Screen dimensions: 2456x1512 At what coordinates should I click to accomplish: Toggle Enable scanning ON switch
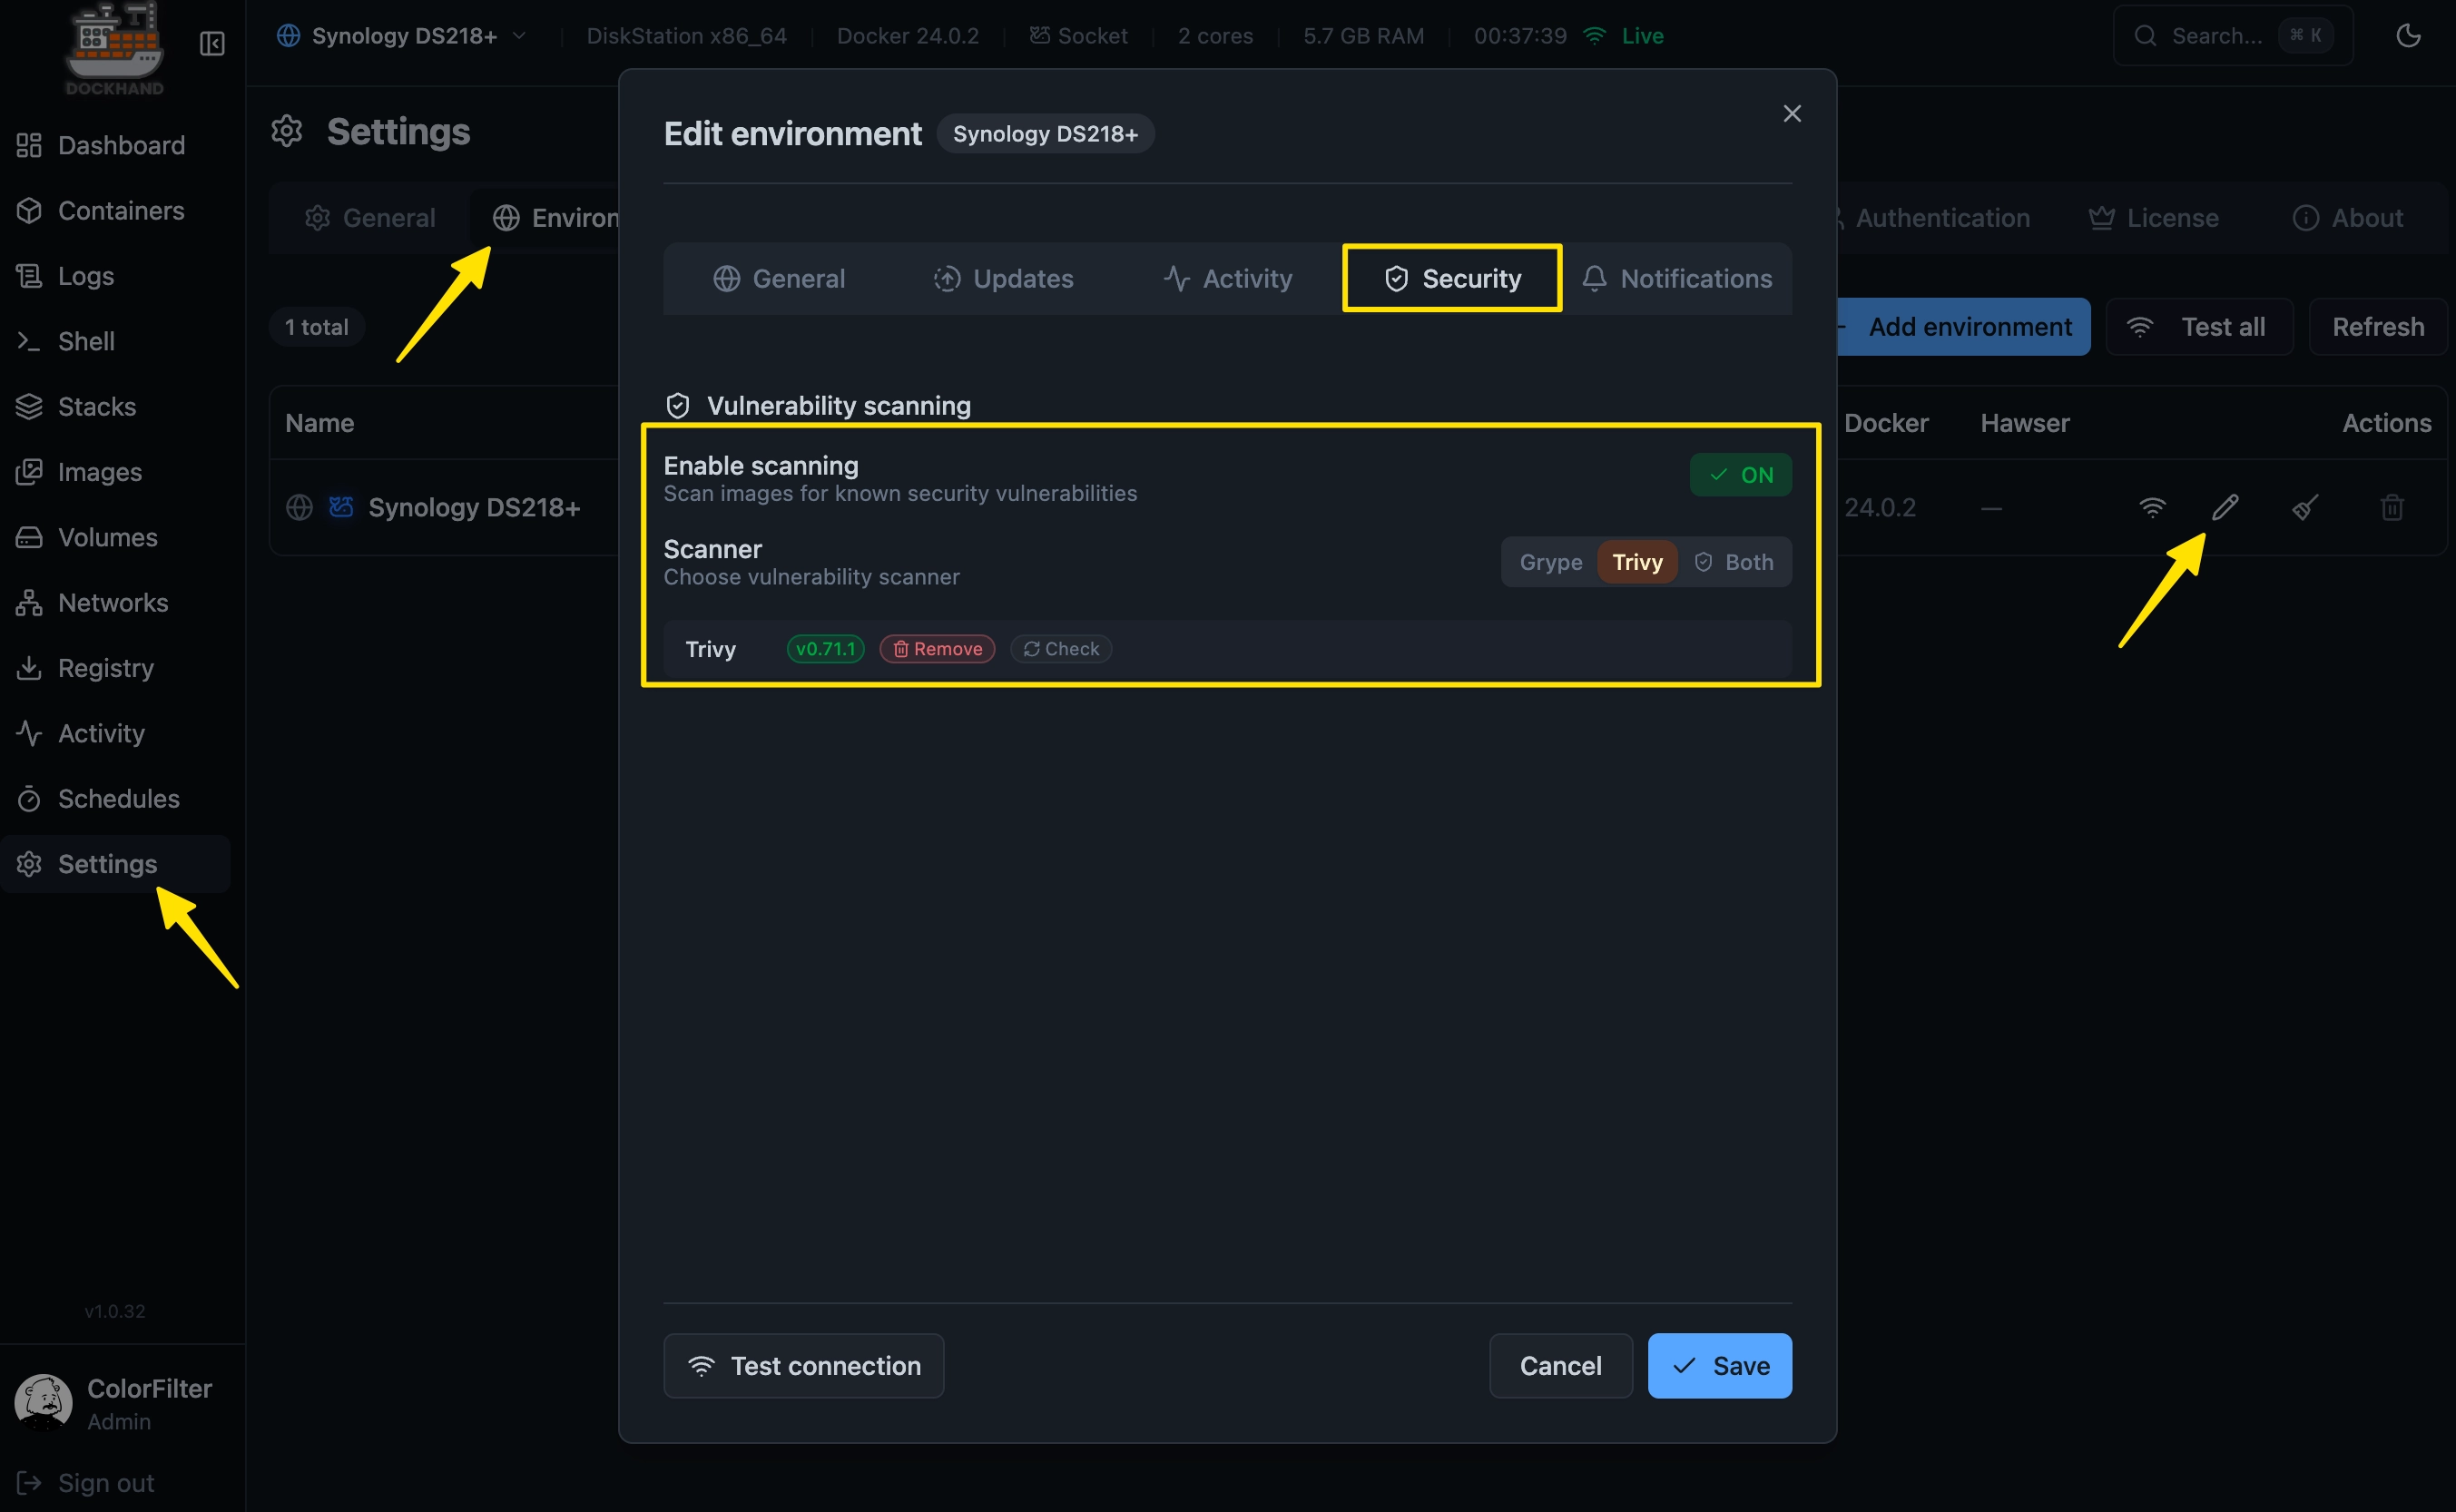(x=1740, y=475)
